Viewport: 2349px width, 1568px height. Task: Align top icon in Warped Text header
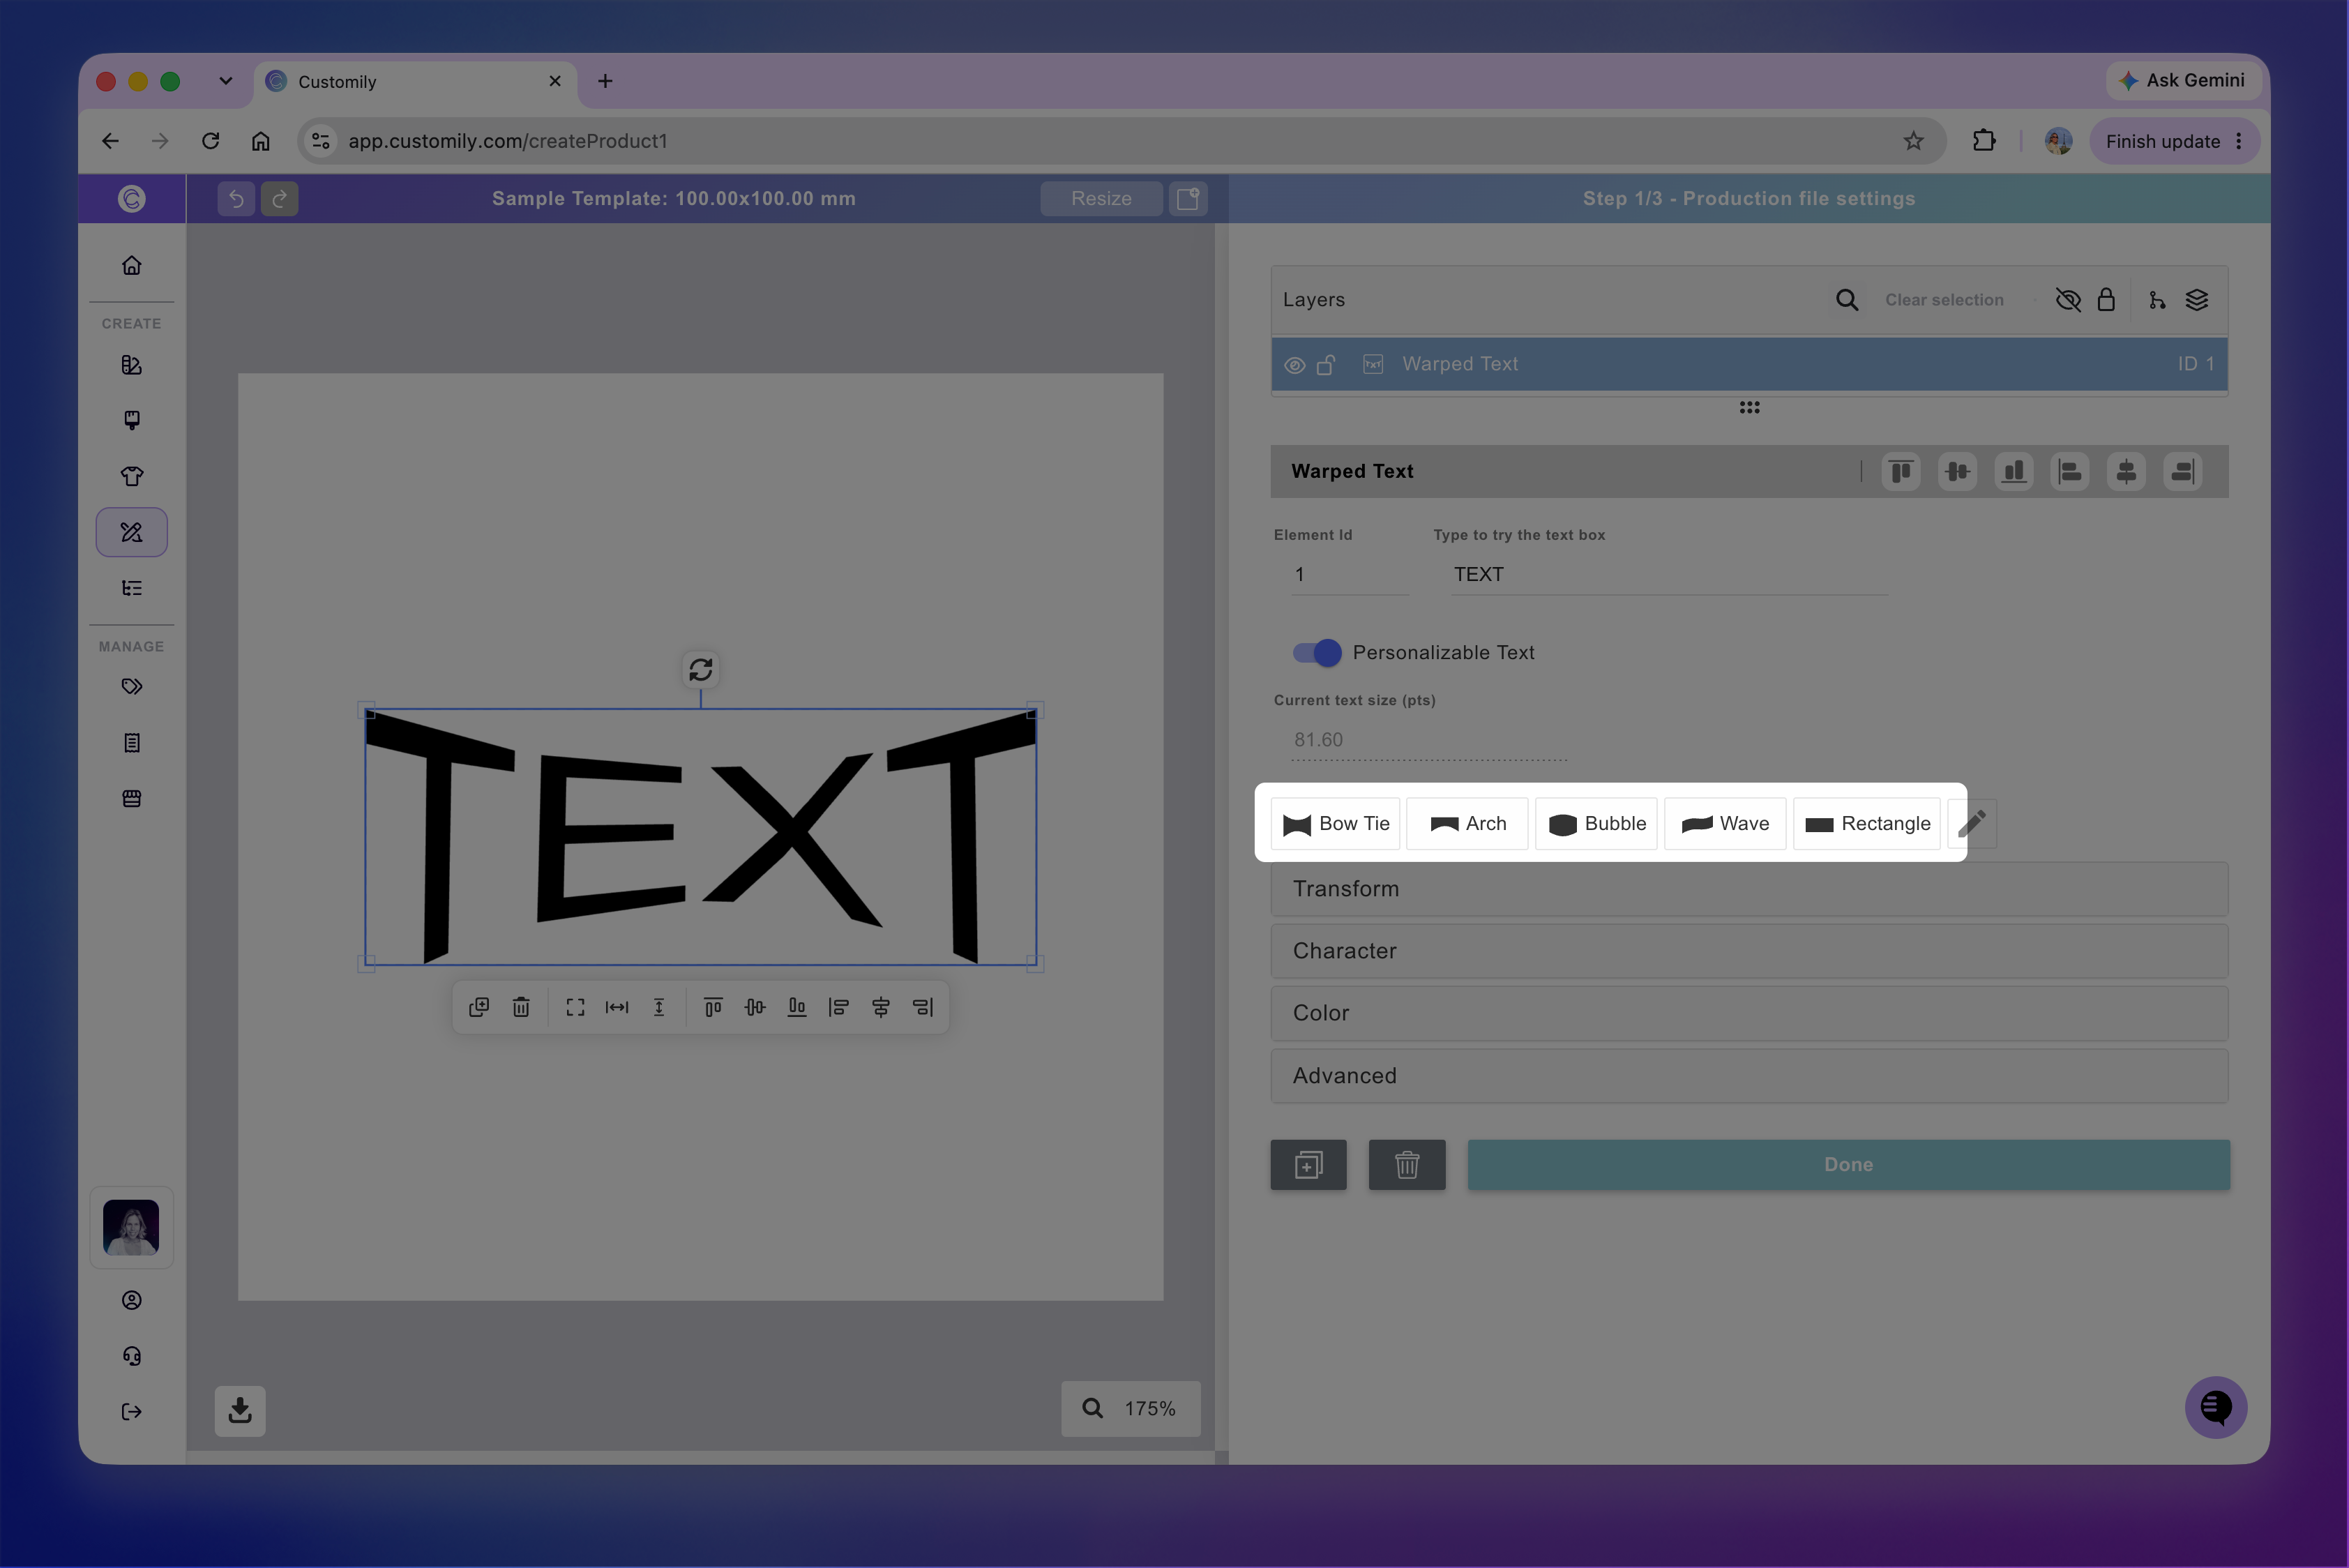coord(1901,471)
